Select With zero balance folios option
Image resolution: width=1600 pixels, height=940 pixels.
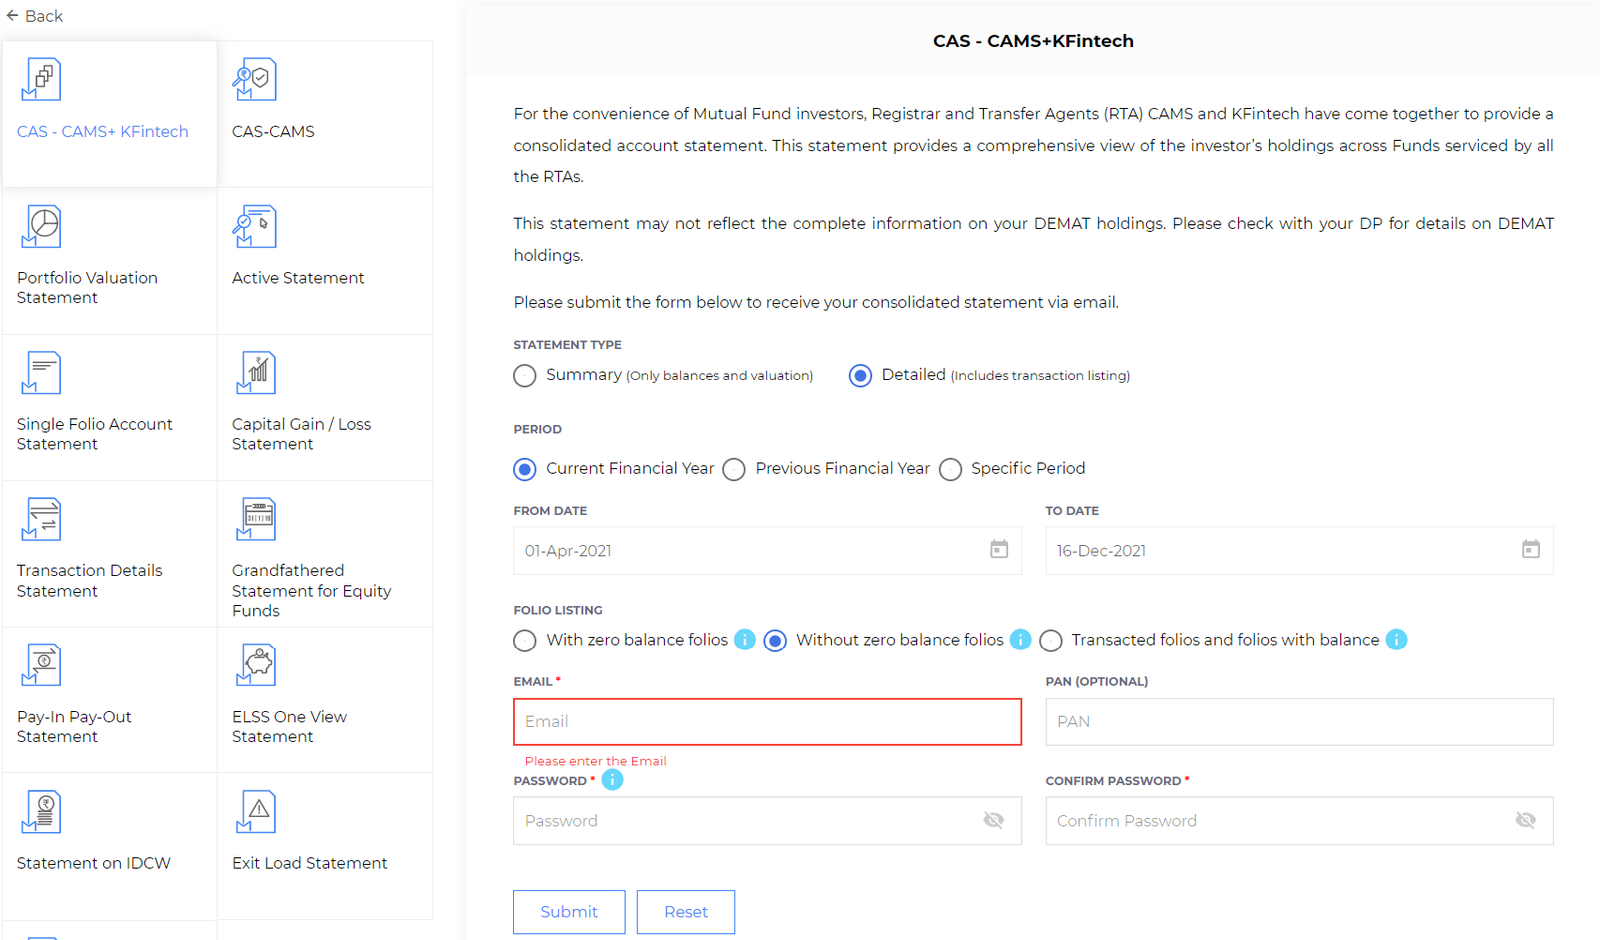[x=525, y=641]
